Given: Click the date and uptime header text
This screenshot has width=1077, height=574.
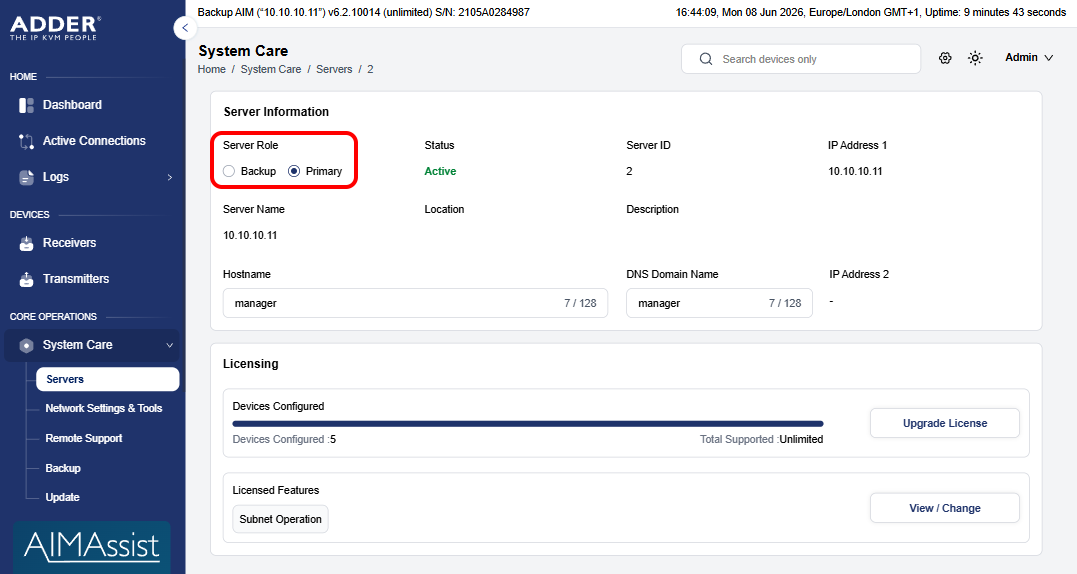Looking at the screenshot, I should [871, 12].
